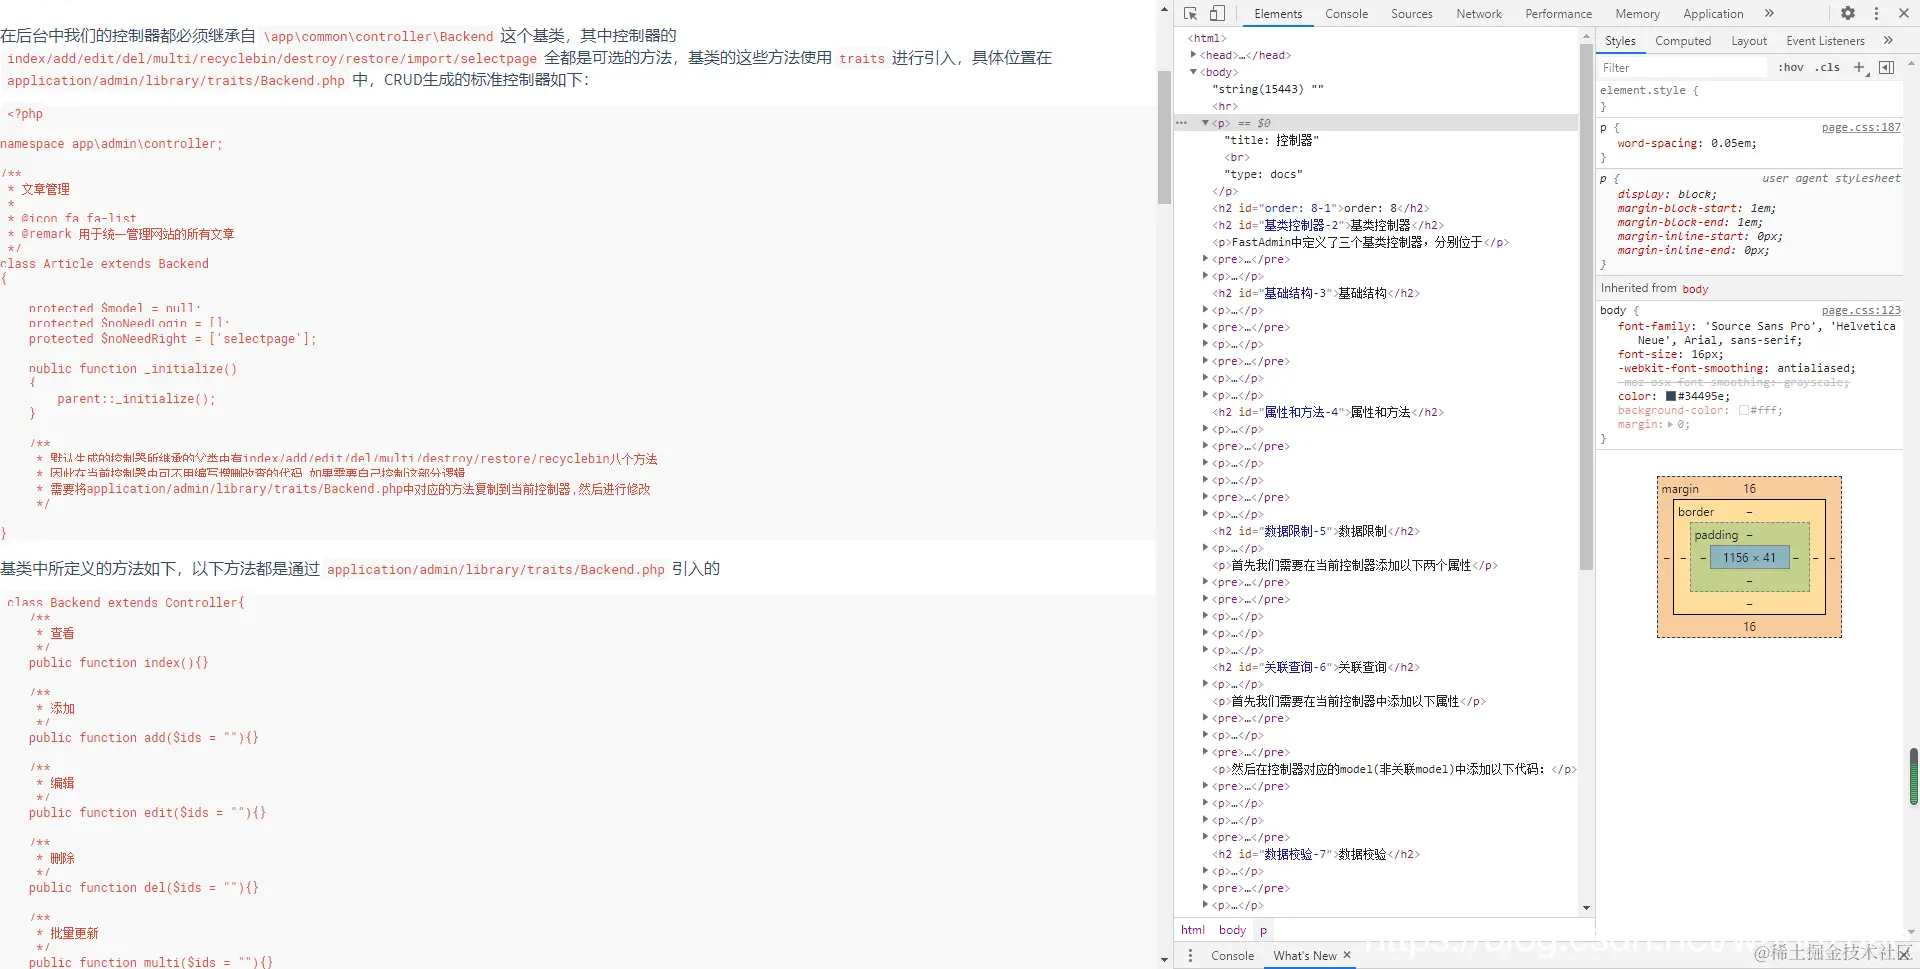Image resolution: width=1920 pixels, height=969 pixels.
Task: Expand the margin shorthand triangle in body rule
Action: (x=1670, y=424)
